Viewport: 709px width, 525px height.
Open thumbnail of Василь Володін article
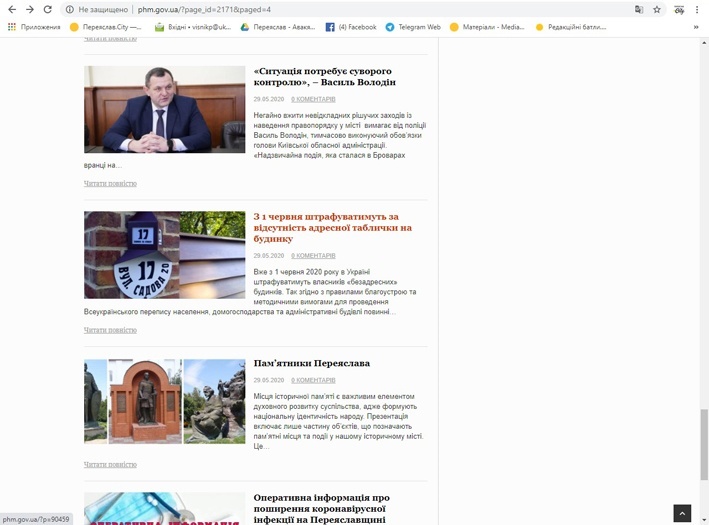coord(165,109)
